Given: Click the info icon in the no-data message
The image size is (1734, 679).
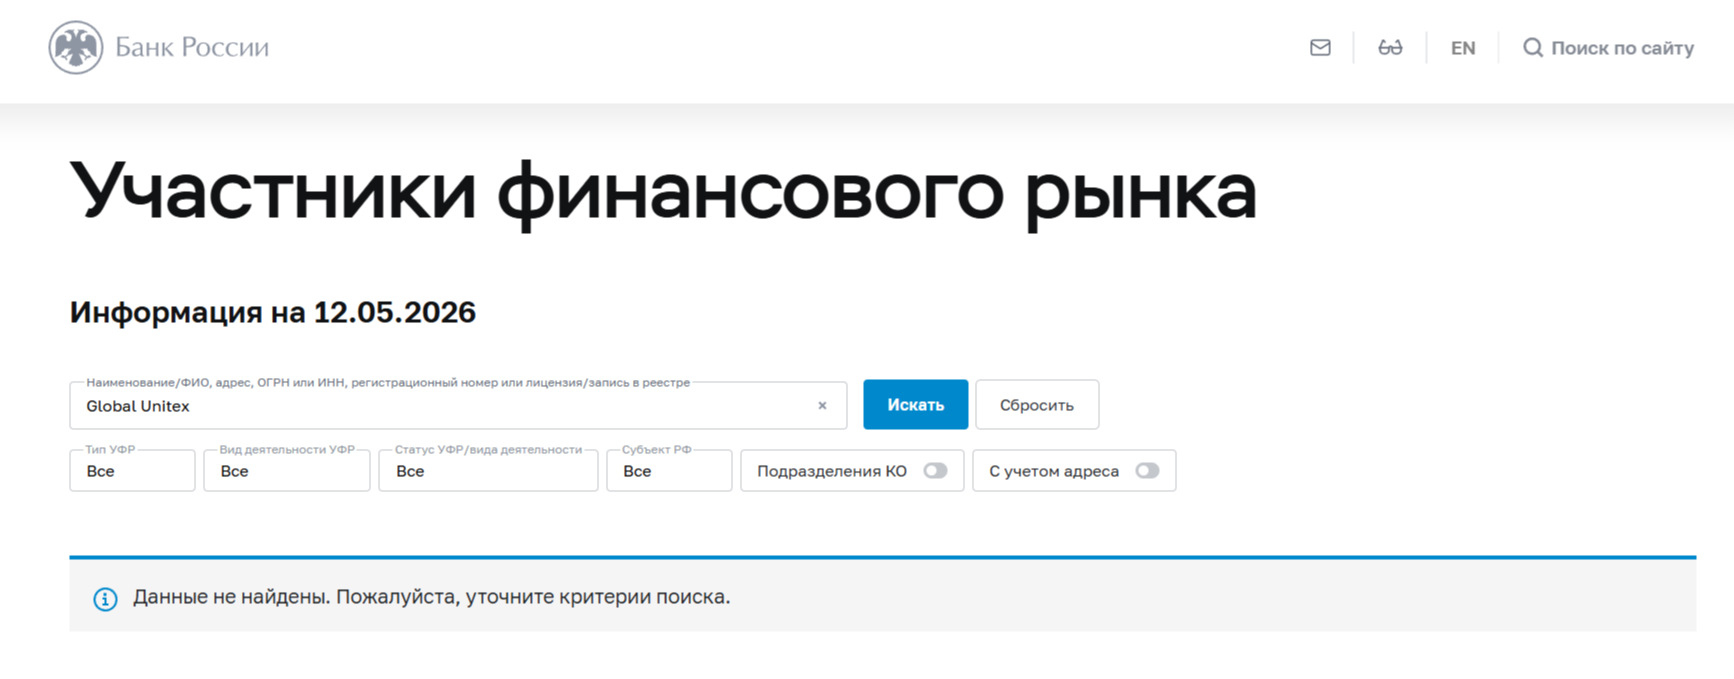Looking at the screenshot, I should click(105, 599).
